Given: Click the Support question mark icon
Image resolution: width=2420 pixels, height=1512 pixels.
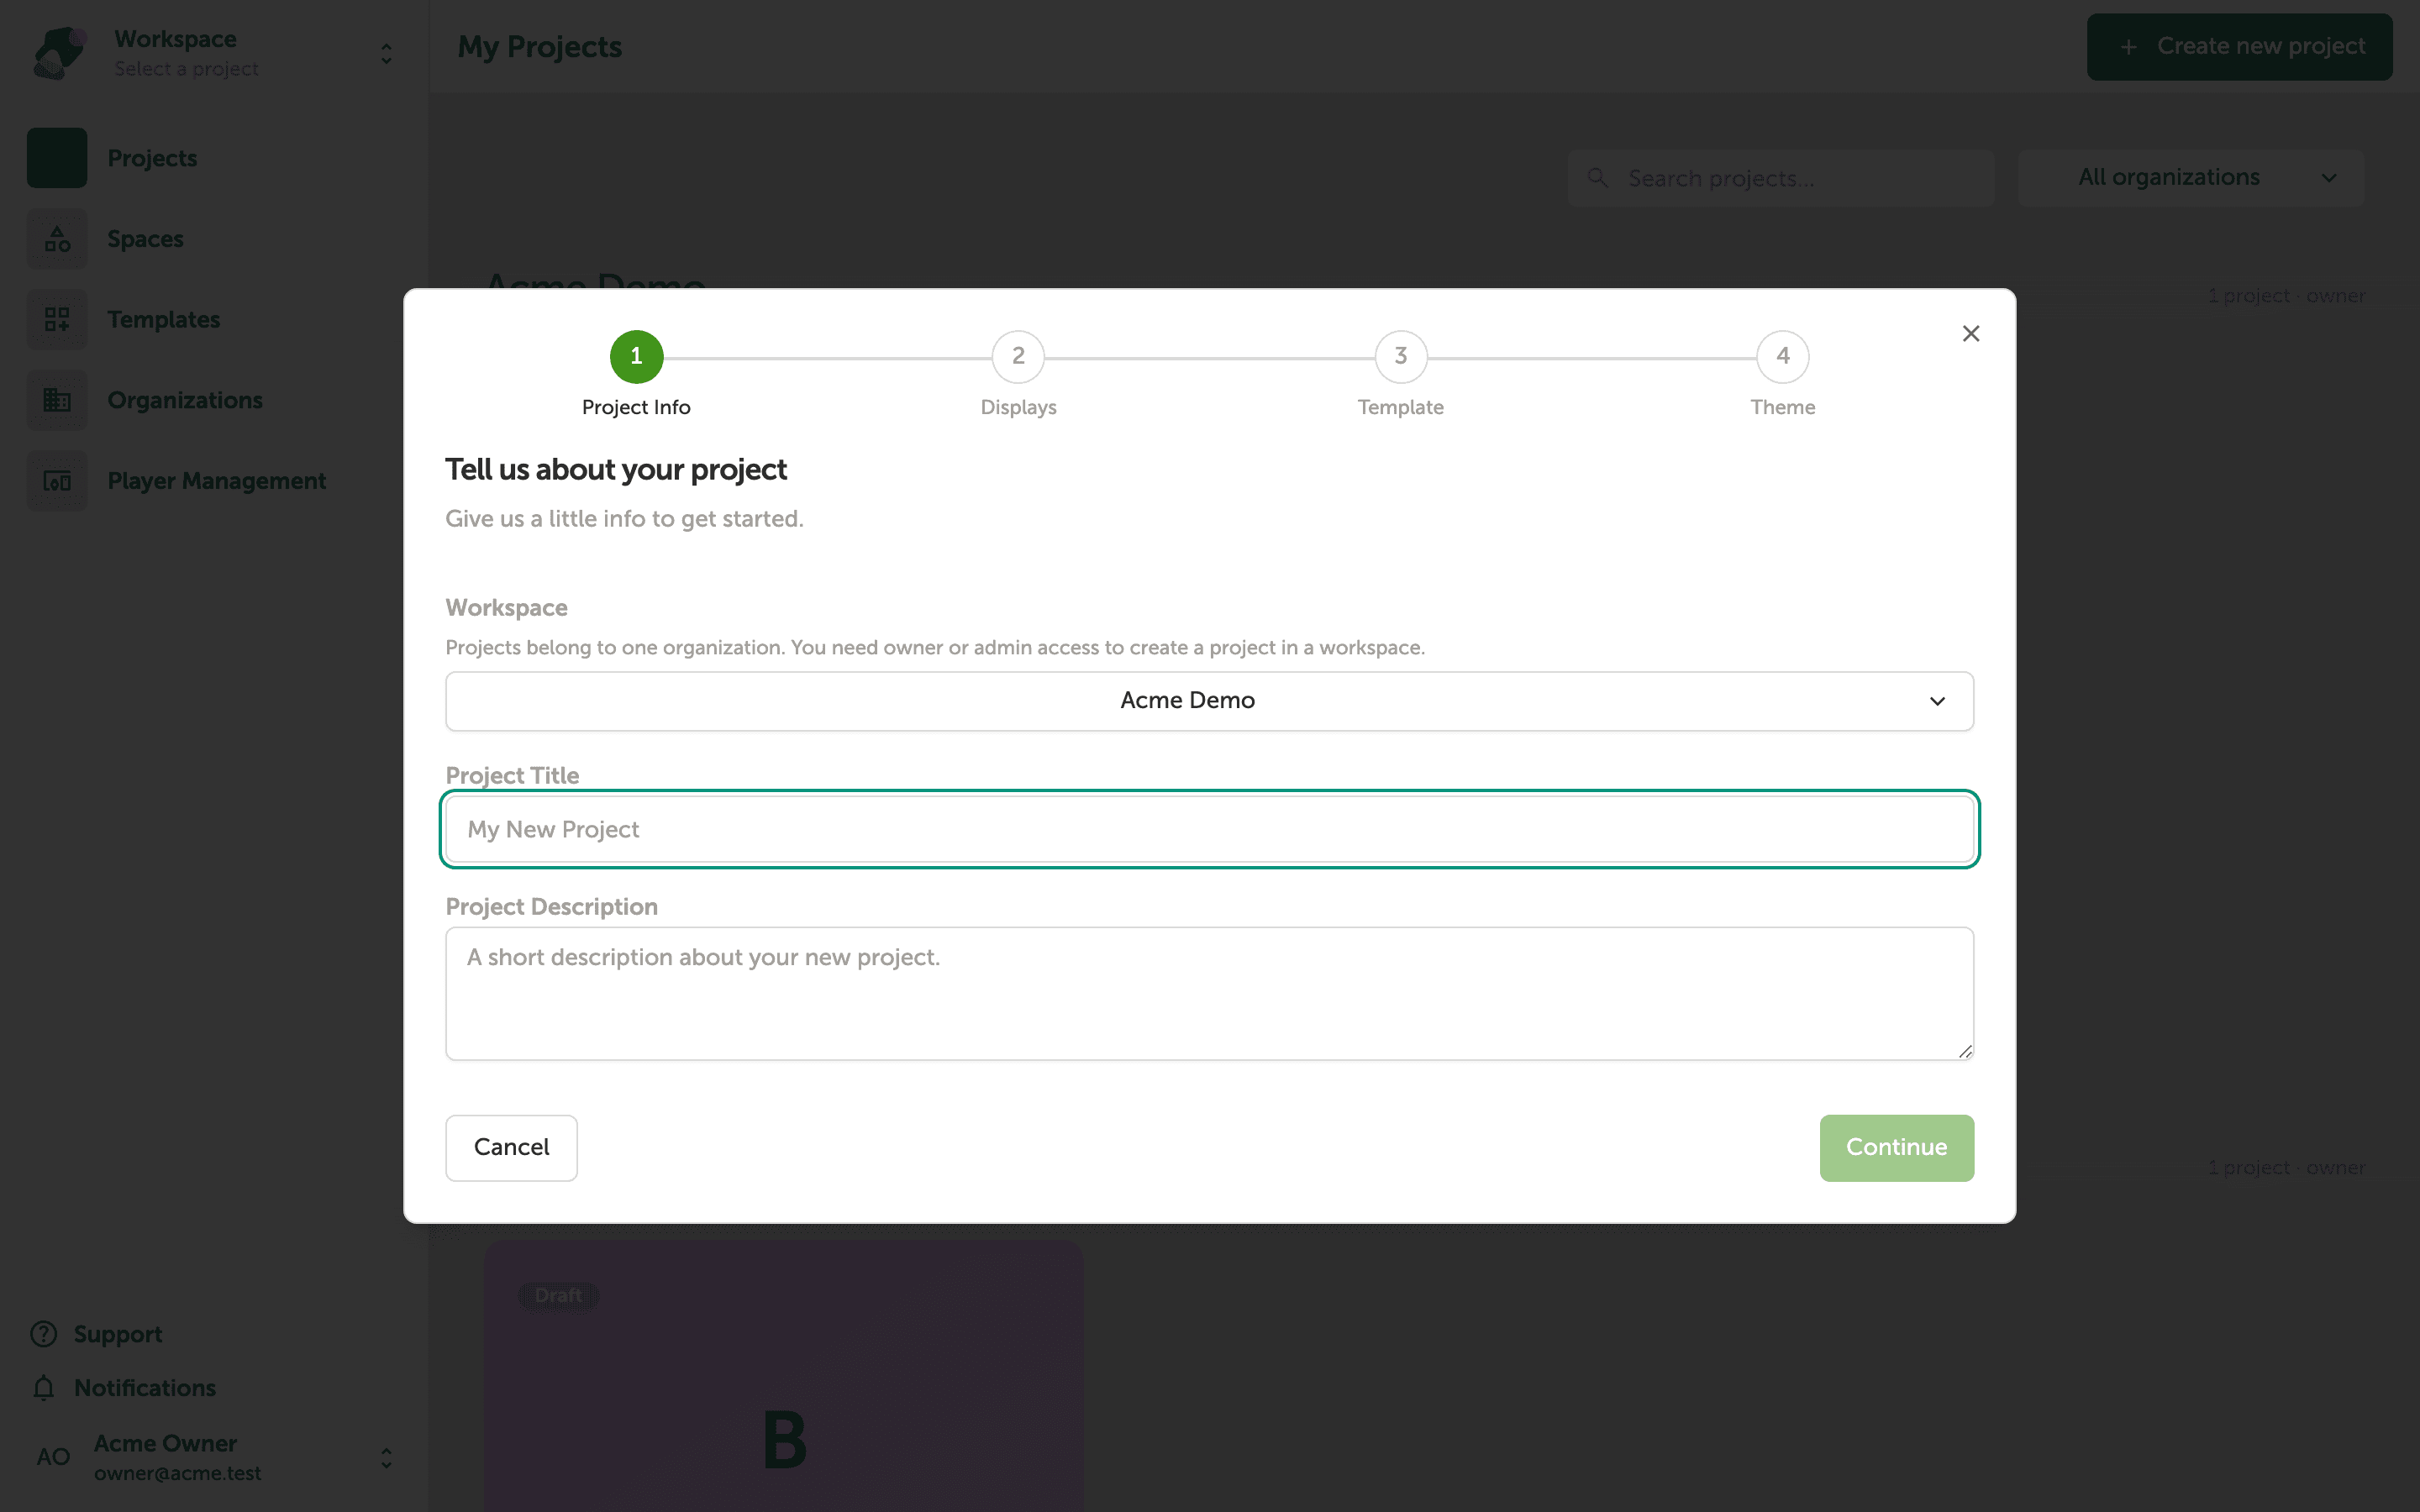Looking at the screenshot, I should tap(43, 1334).
